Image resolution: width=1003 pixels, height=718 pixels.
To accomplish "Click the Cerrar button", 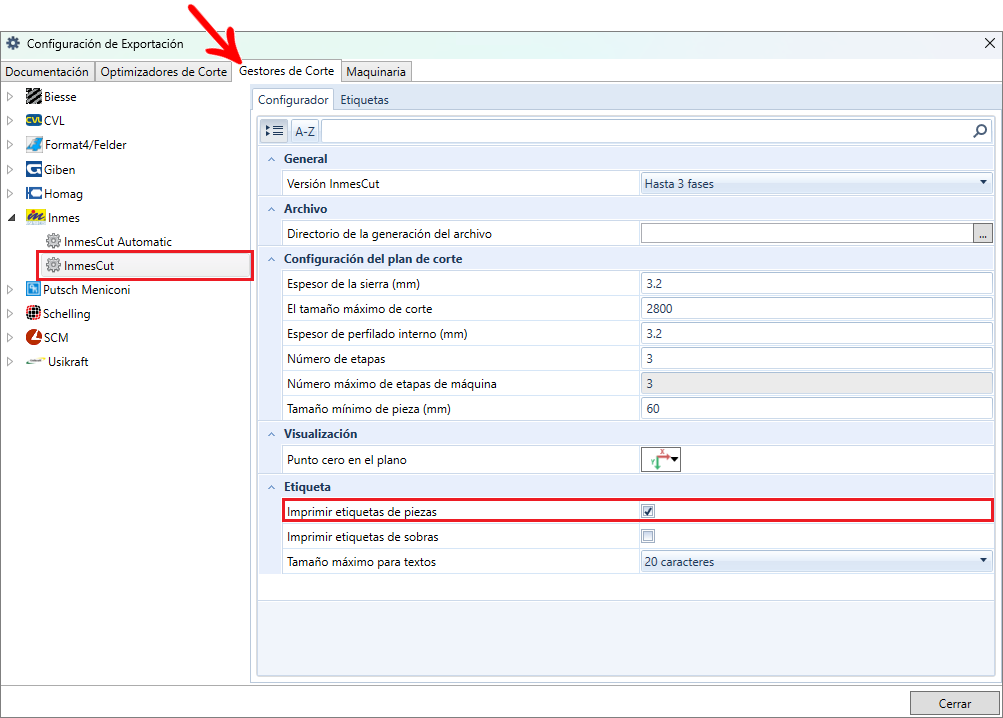I will click(955, 703).
